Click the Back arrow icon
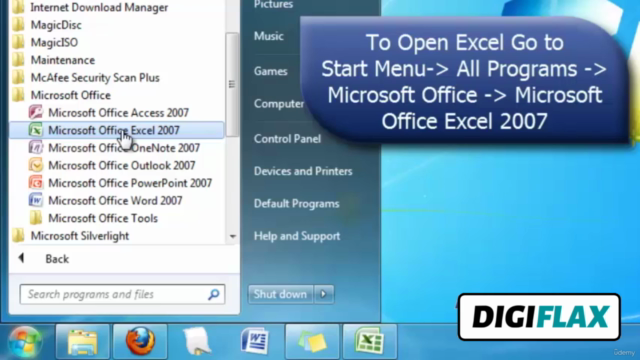The image size is (640, 360). [x=21, y=258]
